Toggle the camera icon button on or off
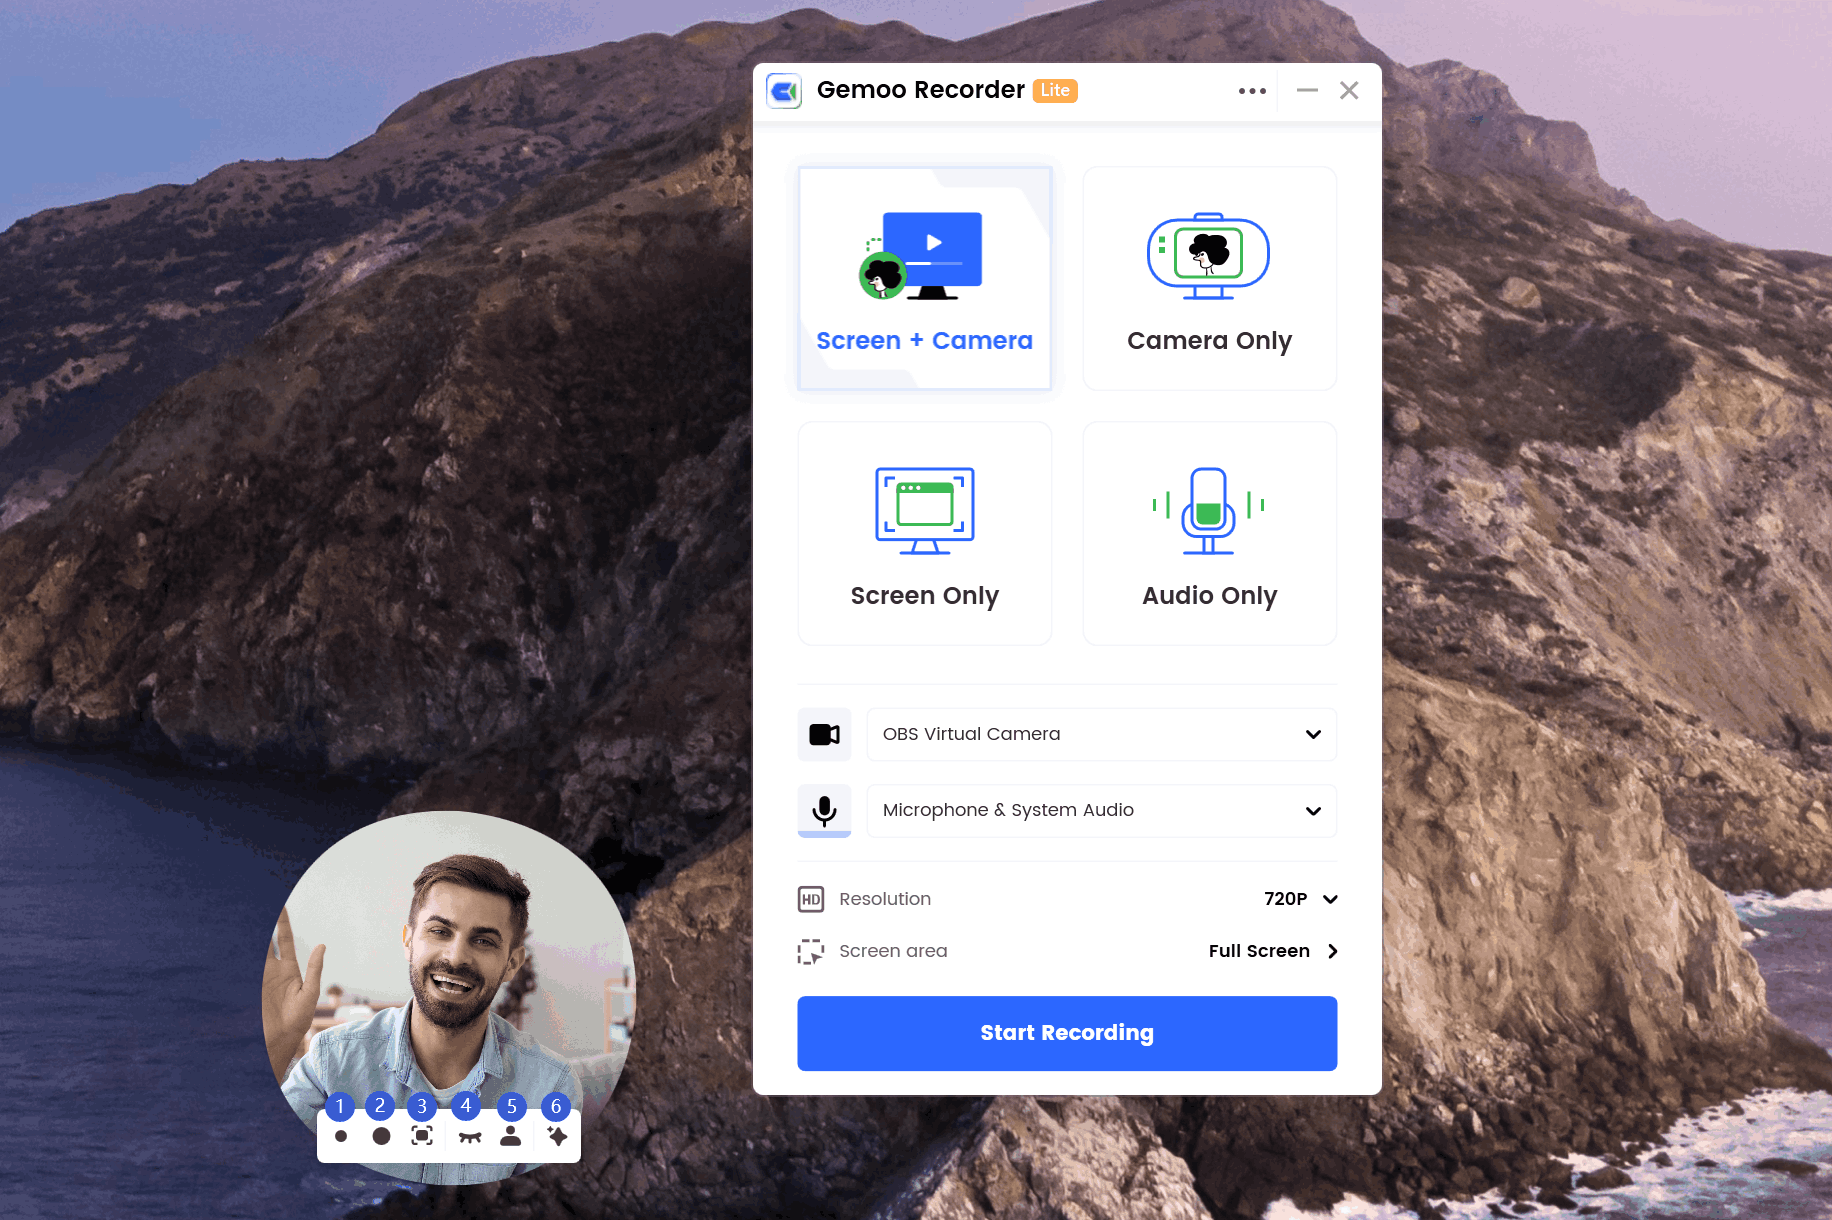This screenshot has height=1220, width=1832. (x=824, y=735)
